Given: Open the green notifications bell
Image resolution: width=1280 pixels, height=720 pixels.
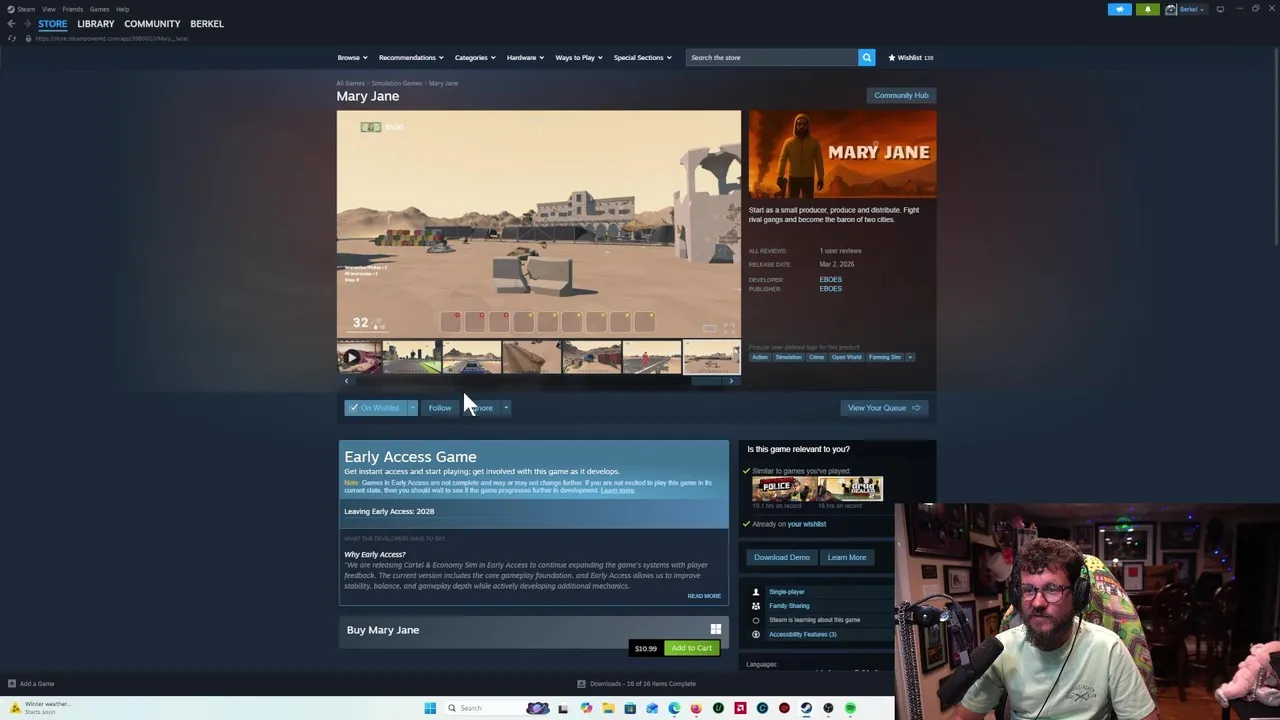Looking at the screenshot, I should (1147, 9).
